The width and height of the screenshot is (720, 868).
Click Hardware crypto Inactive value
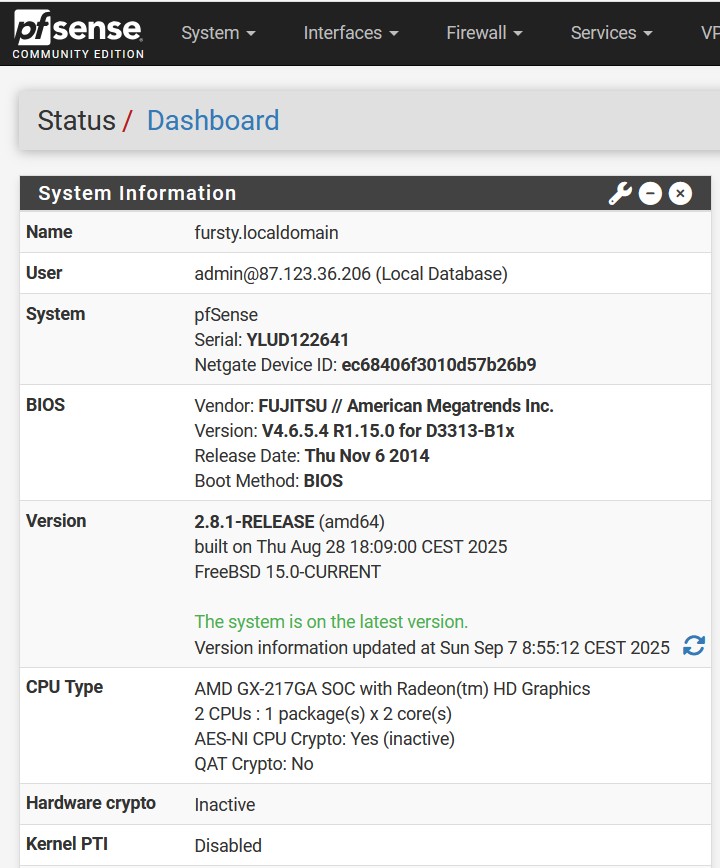click(x=225, y=805)
